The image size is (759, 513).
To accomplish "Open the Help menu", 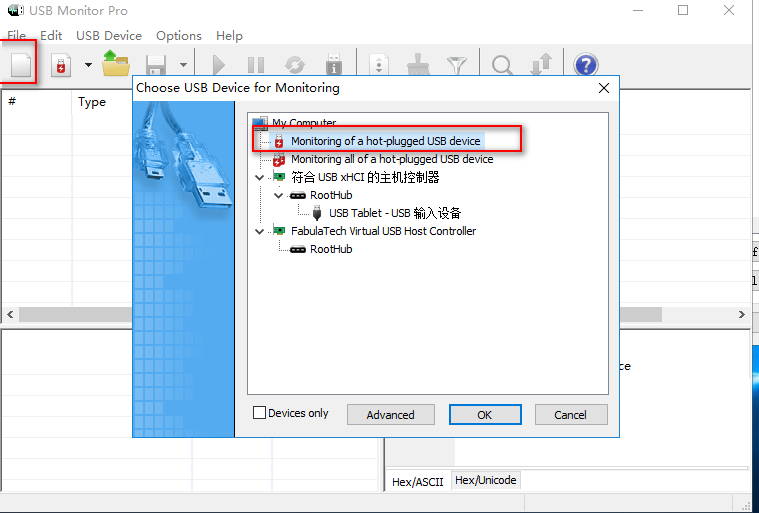I will click(229, 36).
